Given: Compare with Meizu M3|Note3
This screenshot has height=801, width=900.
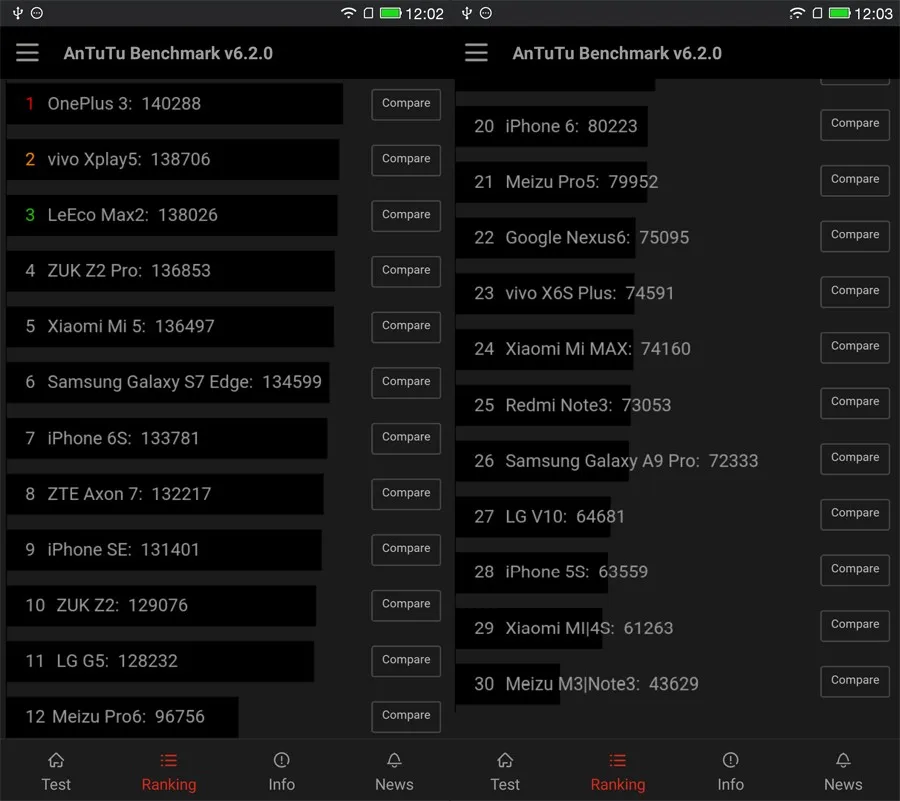Looking at the screenshot, I should (855, 681).
